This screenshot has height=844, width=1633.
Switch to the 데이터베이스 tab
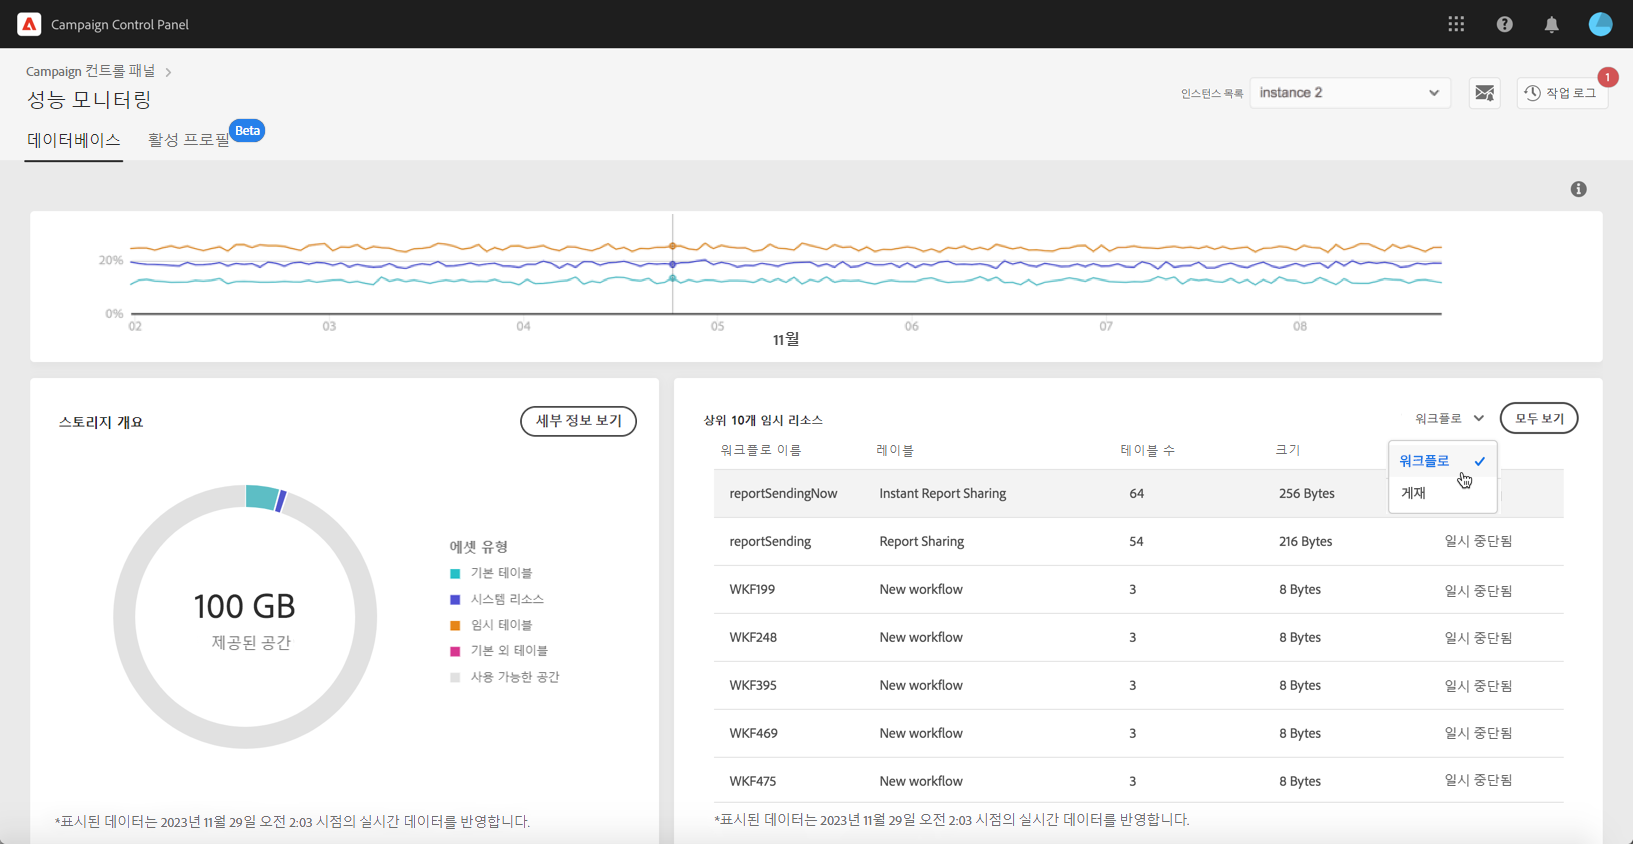(73, 140)
